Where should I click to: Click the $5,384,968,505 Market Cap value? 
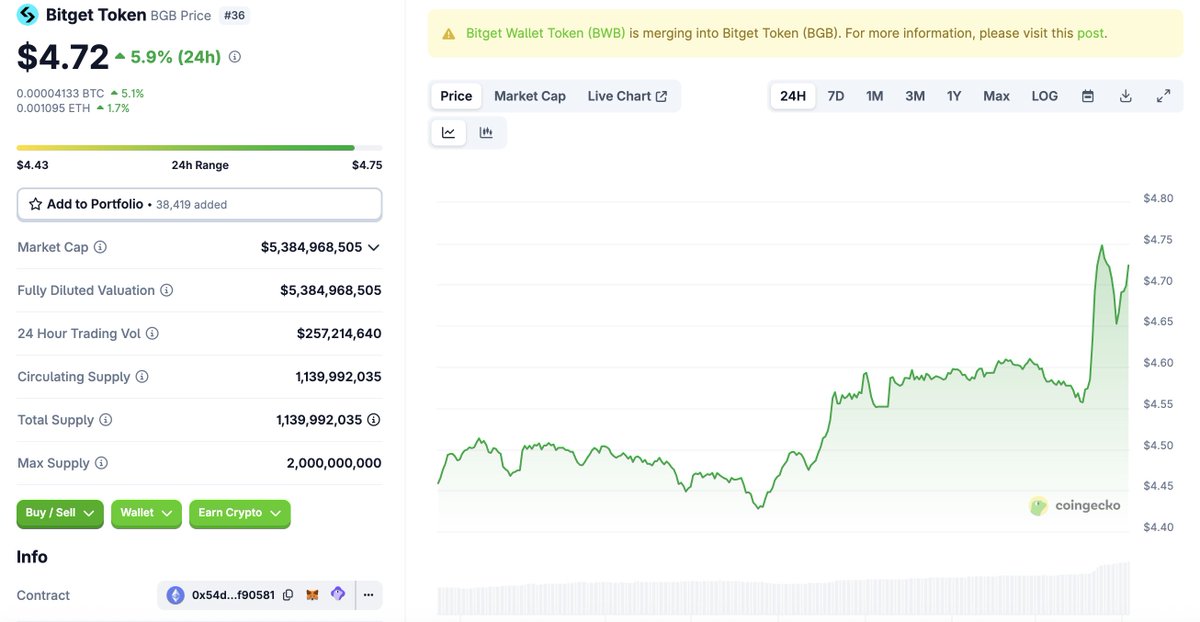pos(311,247)
